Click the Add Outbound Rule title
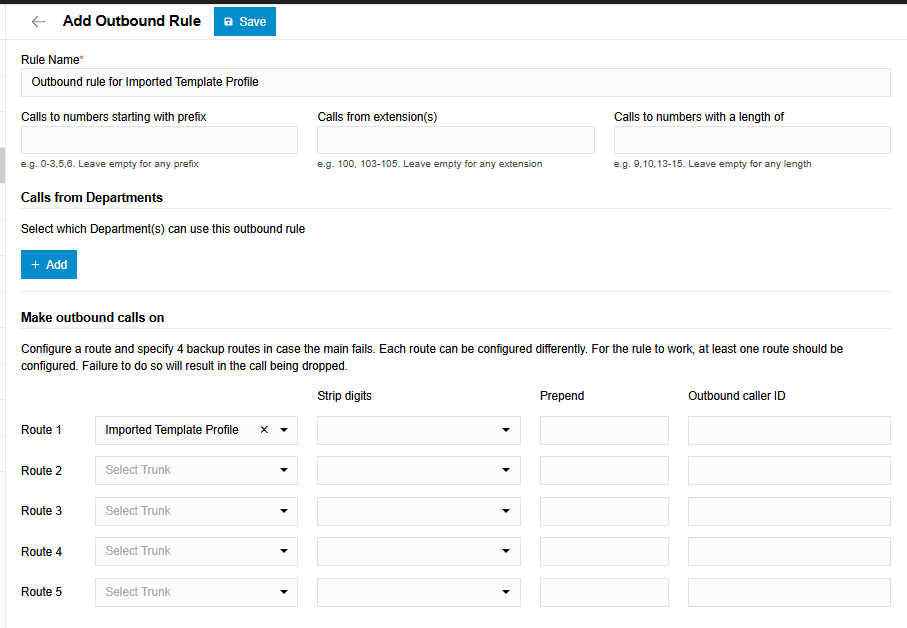The width and height of the screenshot is (907, 628). pyautogui.click(x=131, y=20)
